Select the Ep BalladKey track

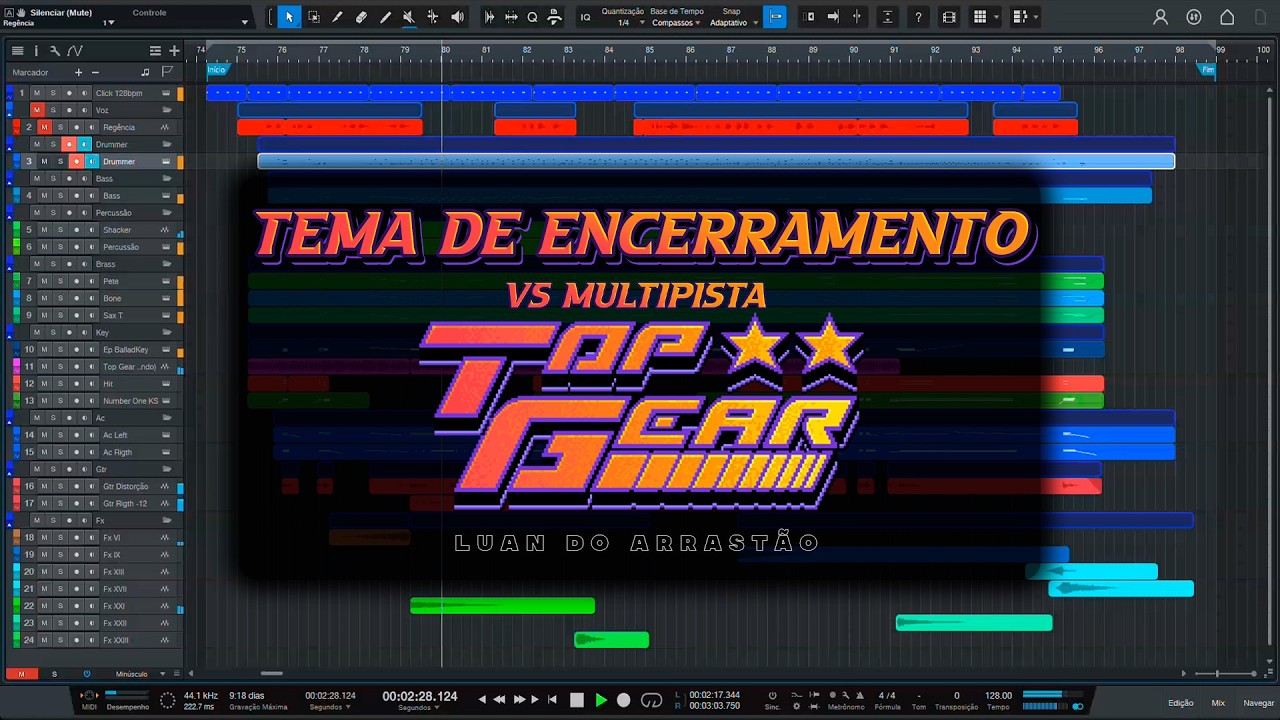[x=126, y=349]
